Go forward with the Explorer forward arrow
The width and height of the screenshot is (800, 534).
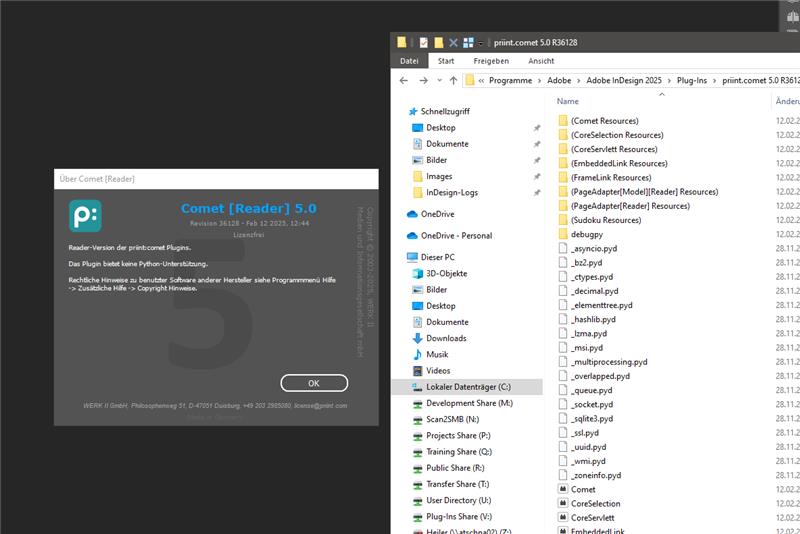coord(423,80)
